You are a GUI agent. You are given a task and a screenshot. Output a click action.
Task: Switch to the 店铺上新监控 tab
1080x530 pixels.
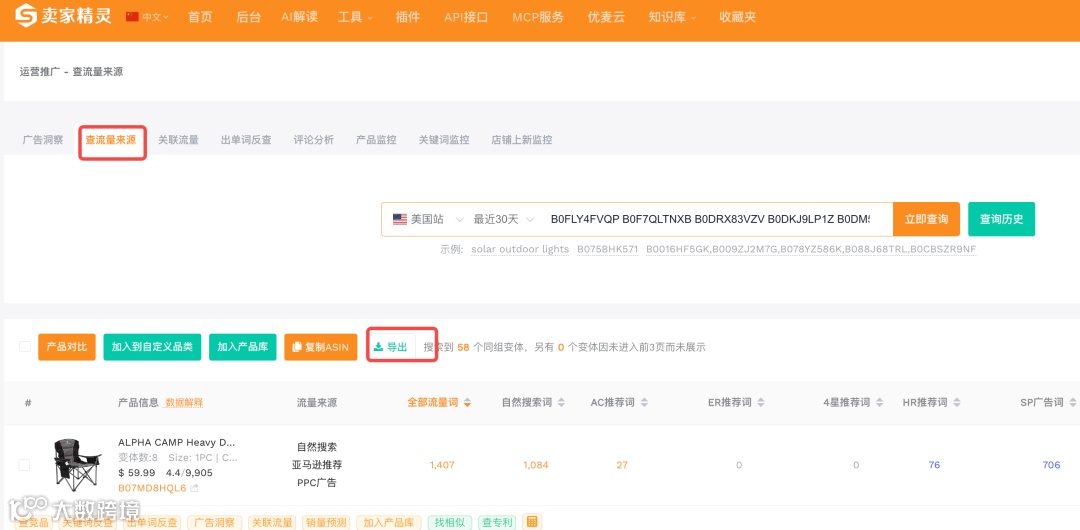(x=521, y=140)
